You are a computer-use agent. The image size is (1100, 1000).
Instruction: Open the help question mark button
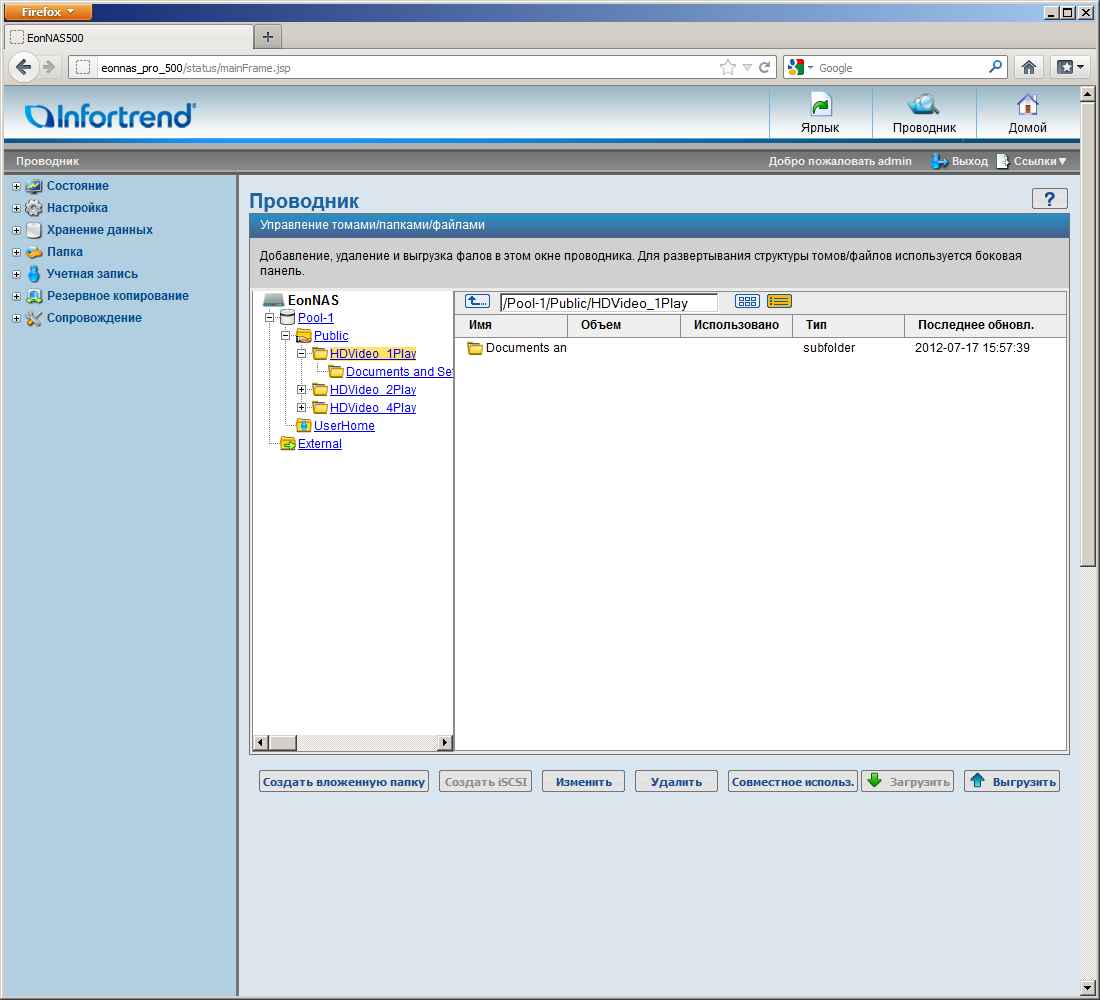pyautogui.click(x=1049, y=199)
